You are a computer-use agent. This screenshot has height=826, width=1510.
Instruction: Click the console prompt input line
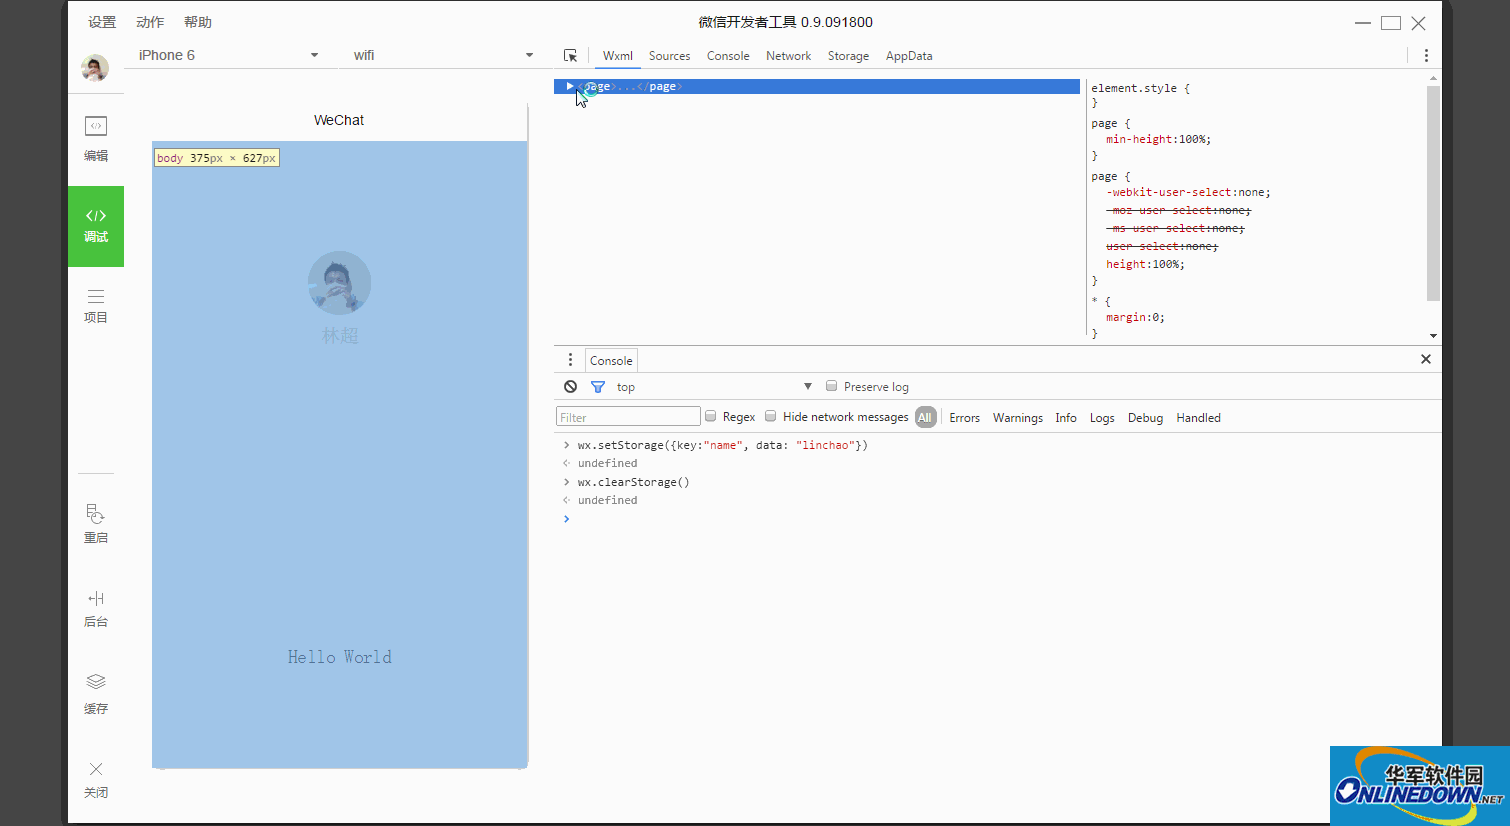[1000, 519]
